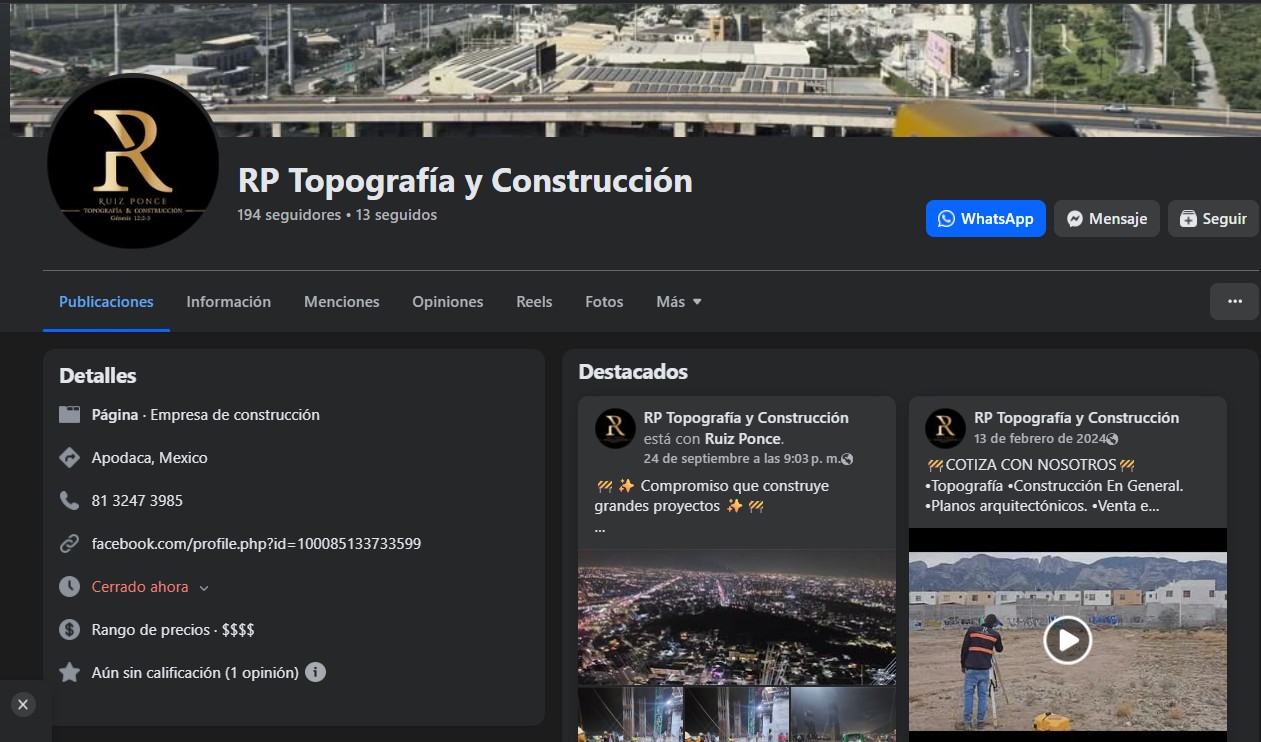Open the page options with the ellipsis button
This screenshot has width=1261, height=742.
[1234, 301]
